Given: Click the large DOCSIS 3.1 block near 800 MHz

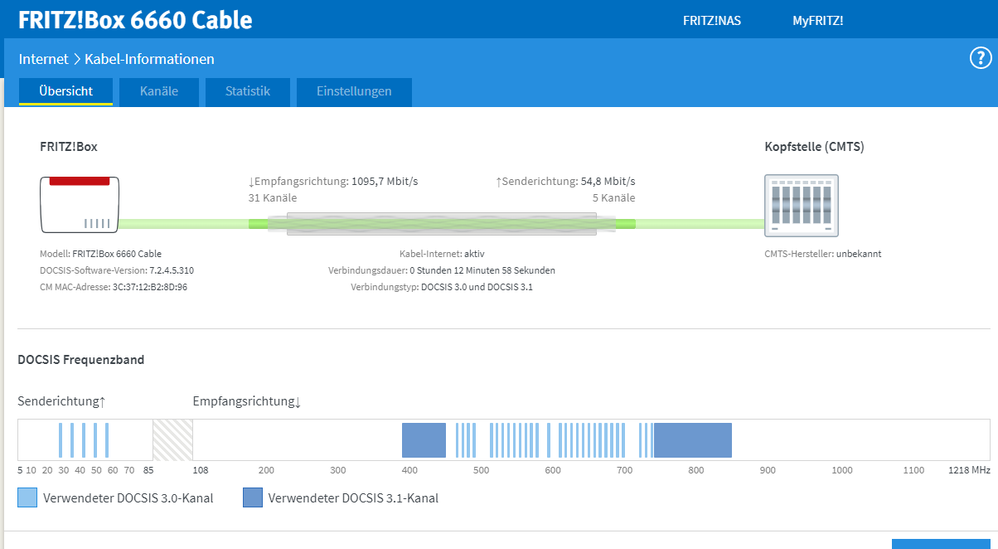Looking at the screenshot, I should coord(692,440).
